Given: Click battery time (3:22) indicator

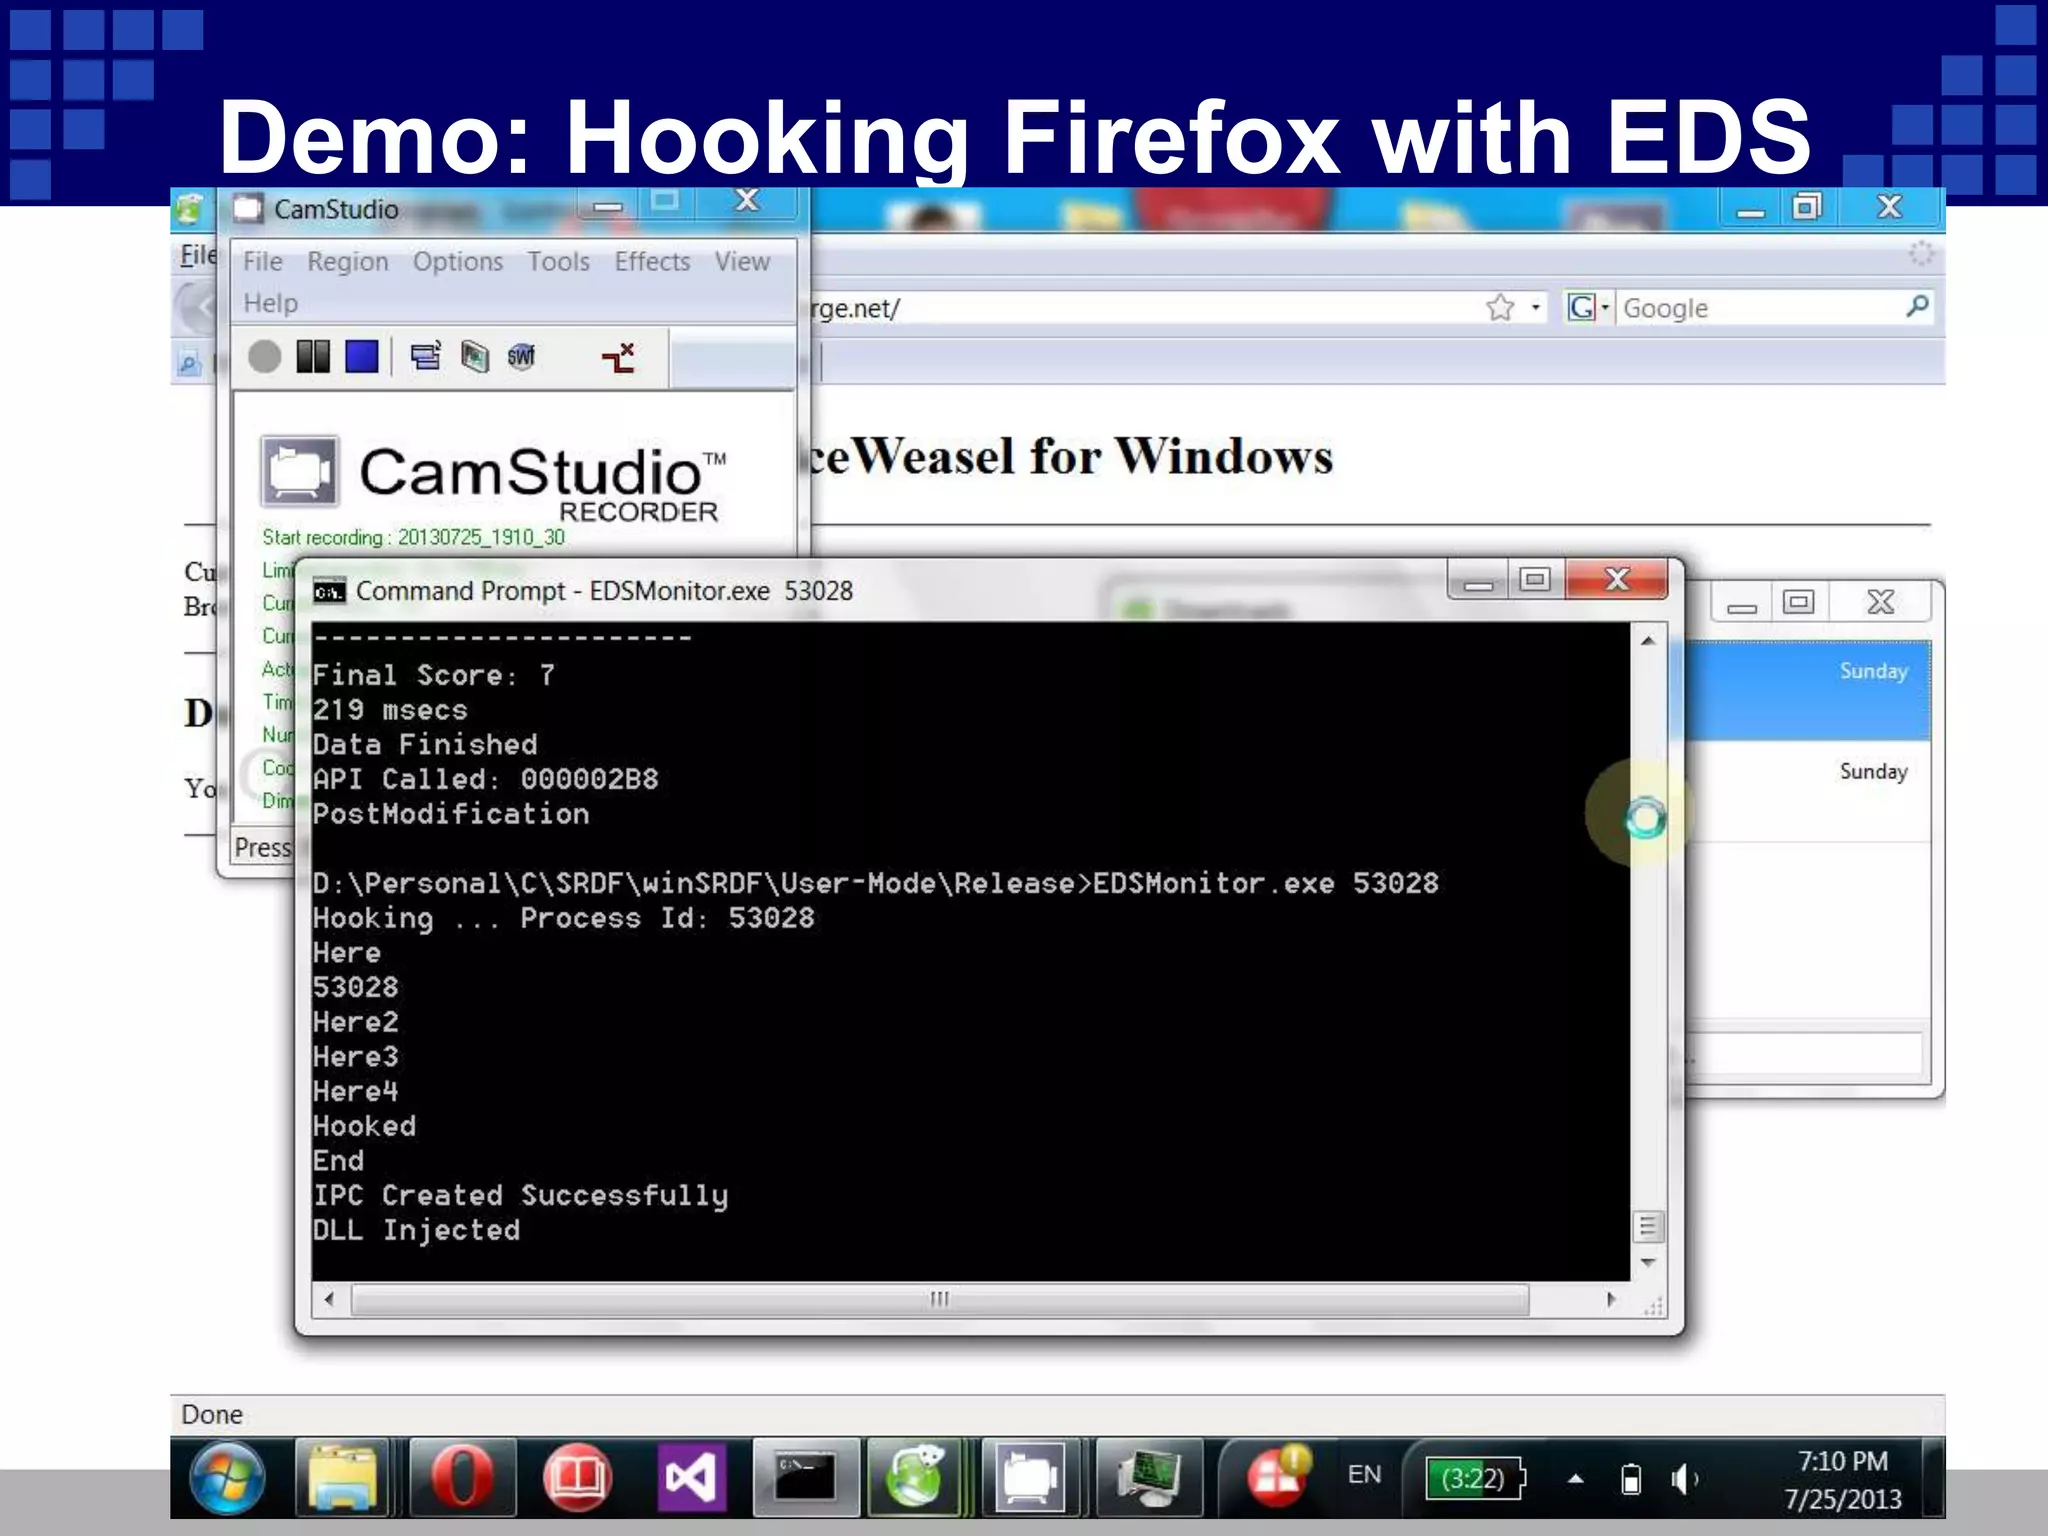Looking at the screenshot, I should 1474,1478.
